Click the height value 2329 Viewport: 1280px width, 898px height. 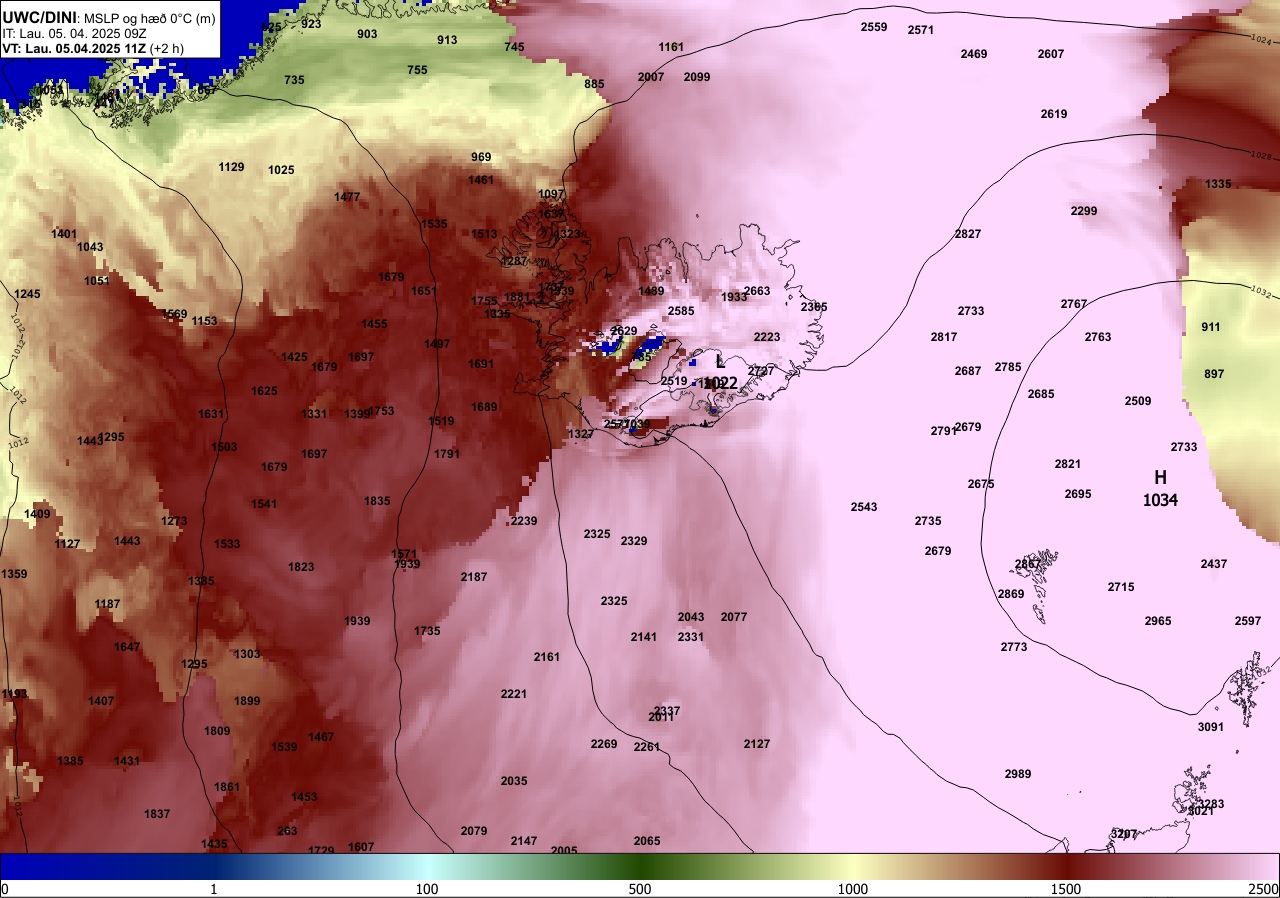click(x=634, y=541)
